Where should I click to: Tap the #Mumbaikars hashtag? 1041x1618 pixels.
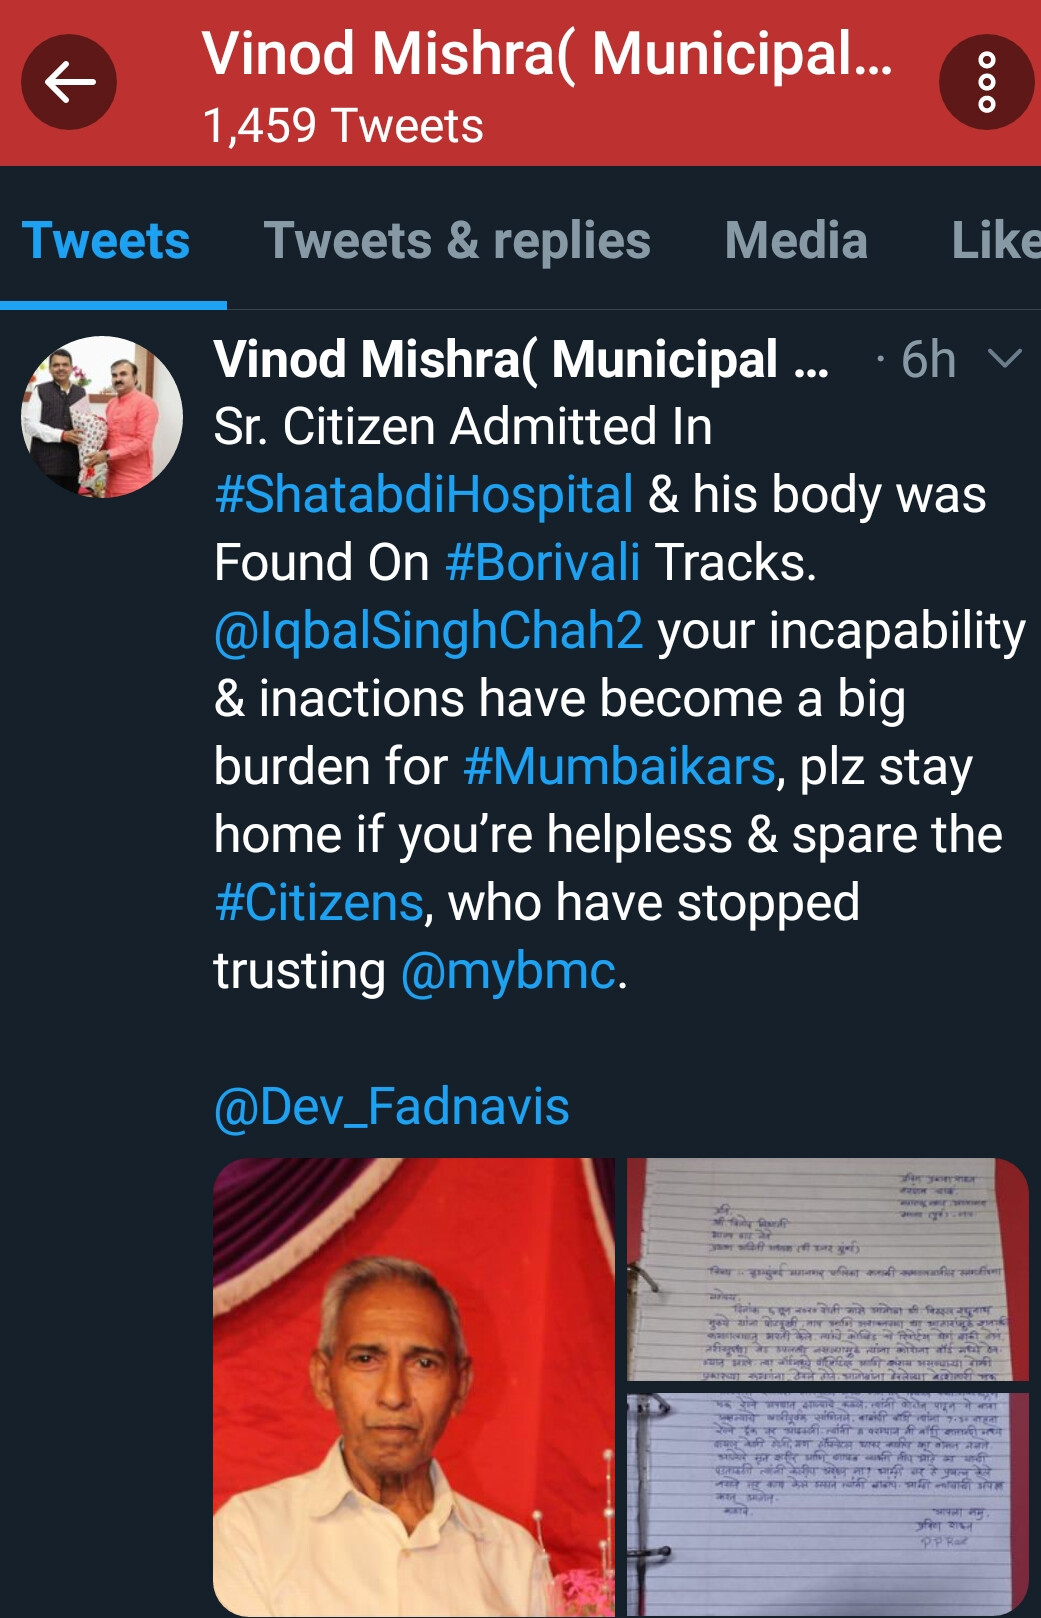point(620,767)
